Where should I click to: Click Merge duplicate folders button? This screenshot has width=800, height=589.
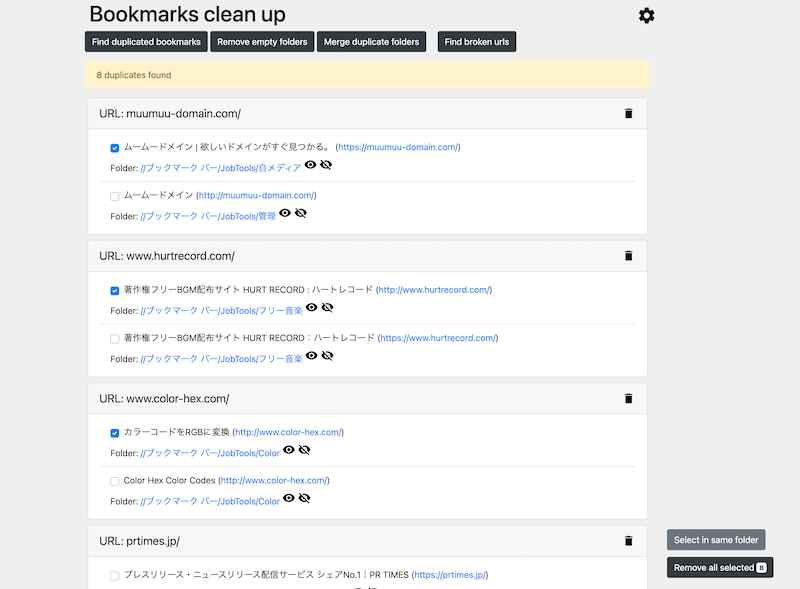tap(372, 42)
